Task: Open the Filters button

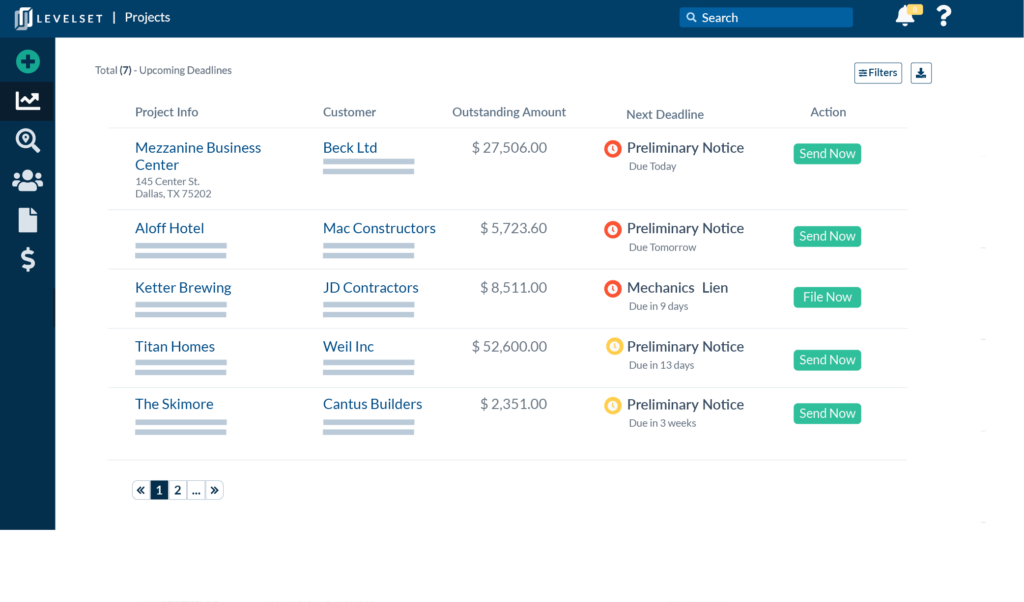Action: click(x=878, y=73)
